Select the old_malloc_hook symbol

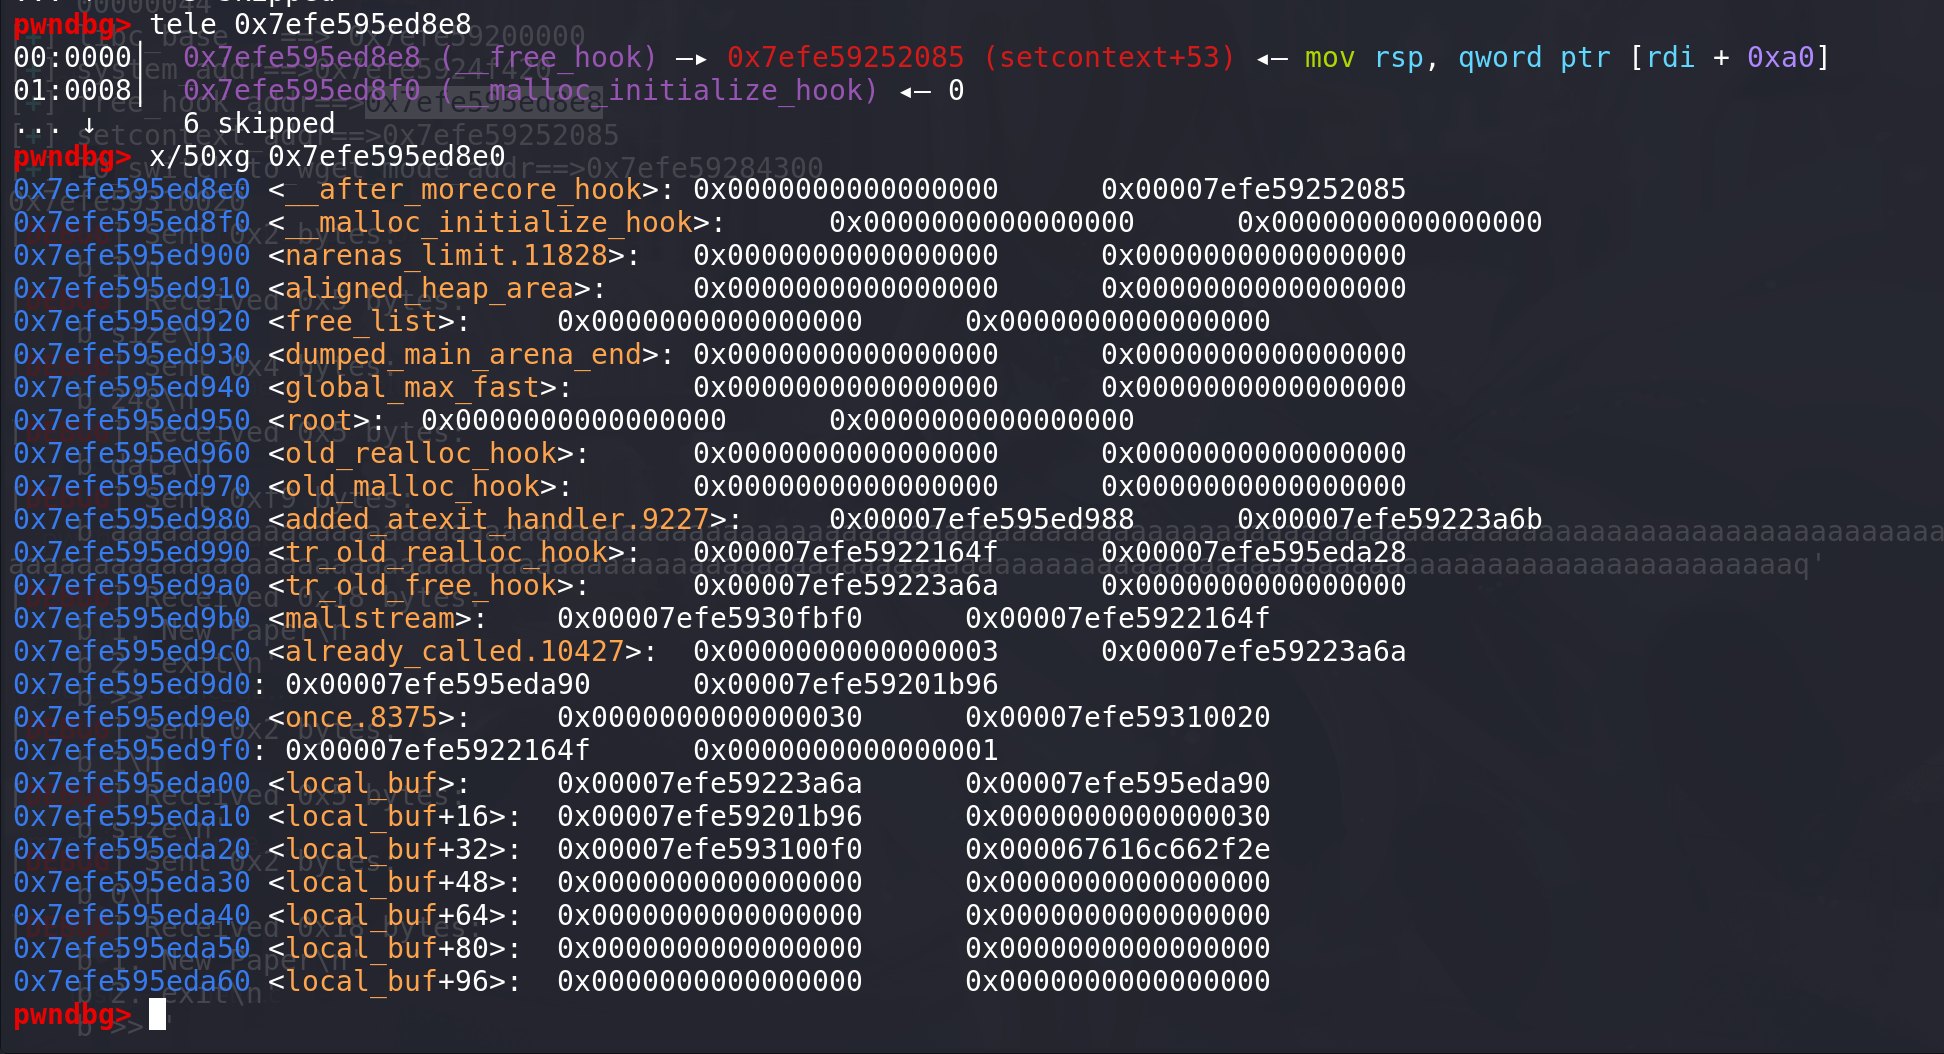click(x=413, y=486)
